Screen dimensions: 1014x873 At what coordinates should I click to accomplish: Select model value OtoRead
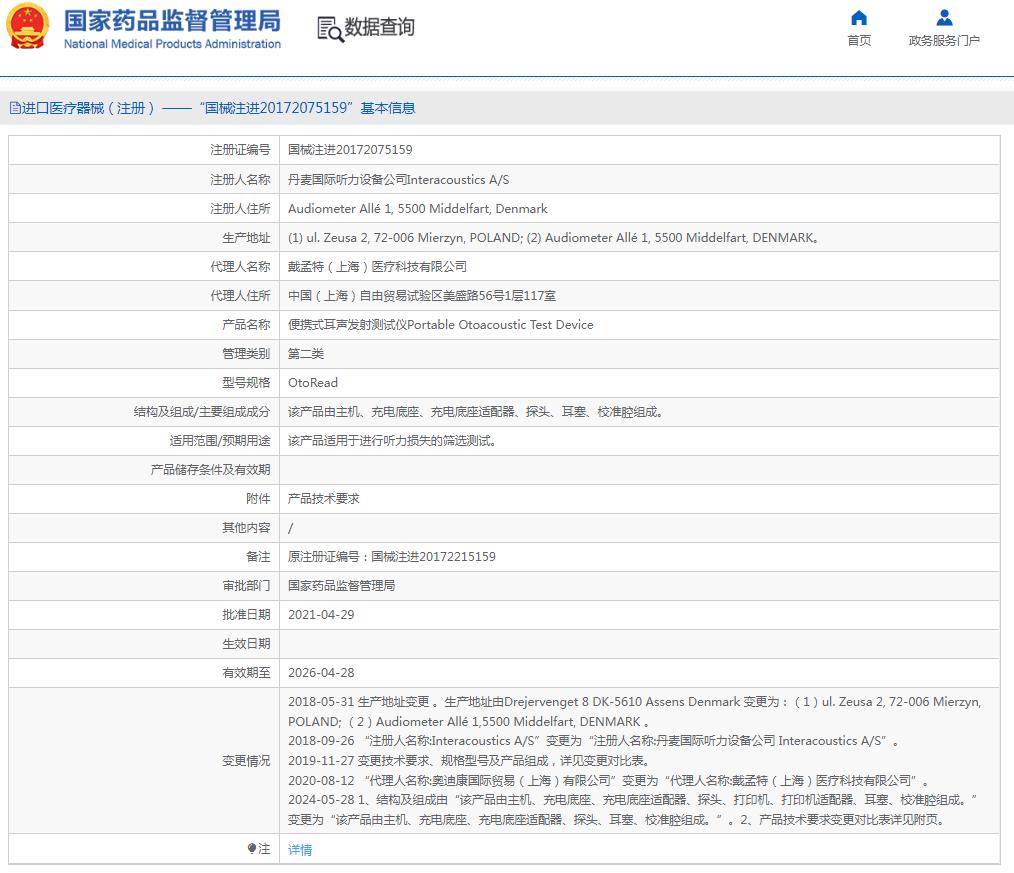pyautogui.click(x=313, y=383)
